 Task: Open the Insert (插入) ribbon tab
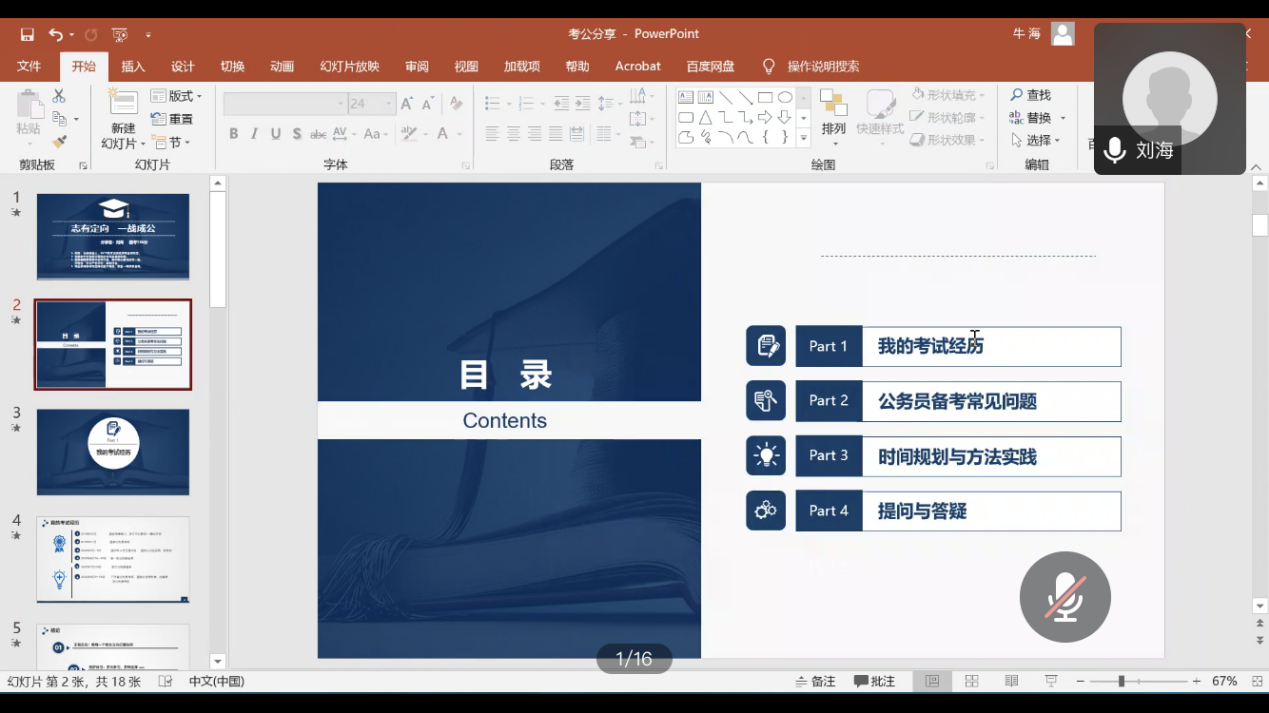tap(133, 66)
